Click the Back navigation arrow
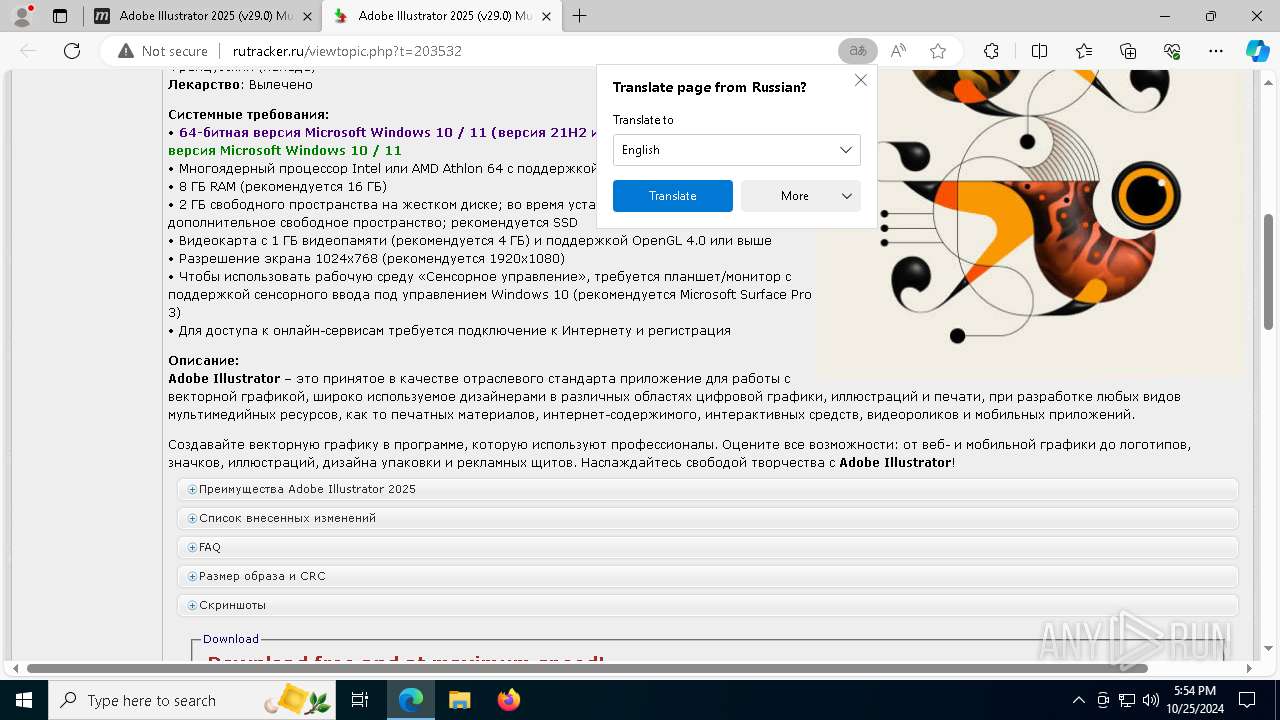 28,51
